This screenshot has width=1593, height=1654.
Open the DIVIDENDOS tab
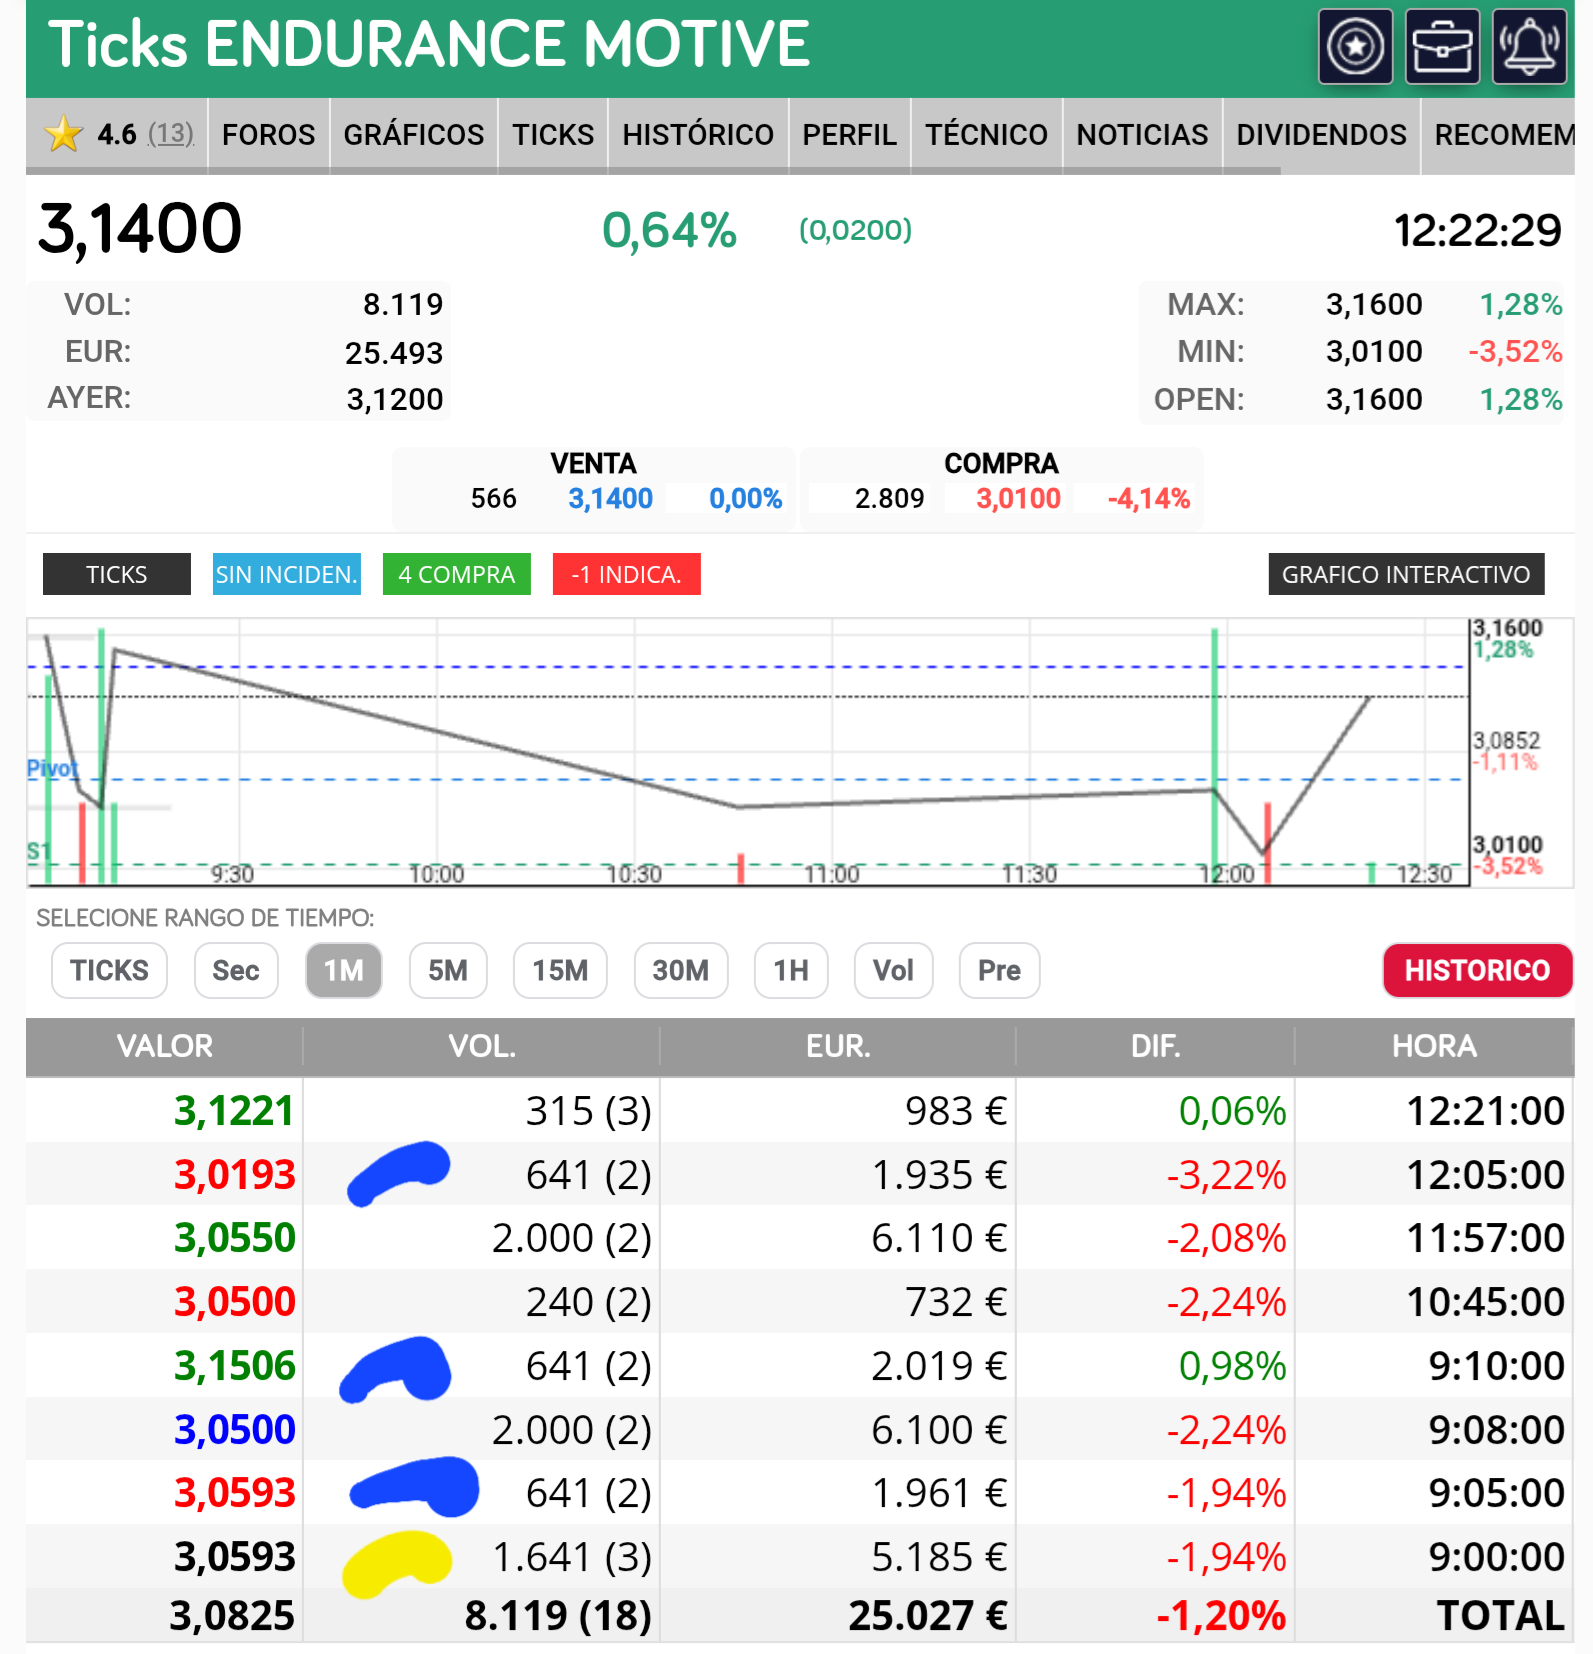coord(1320,135)
